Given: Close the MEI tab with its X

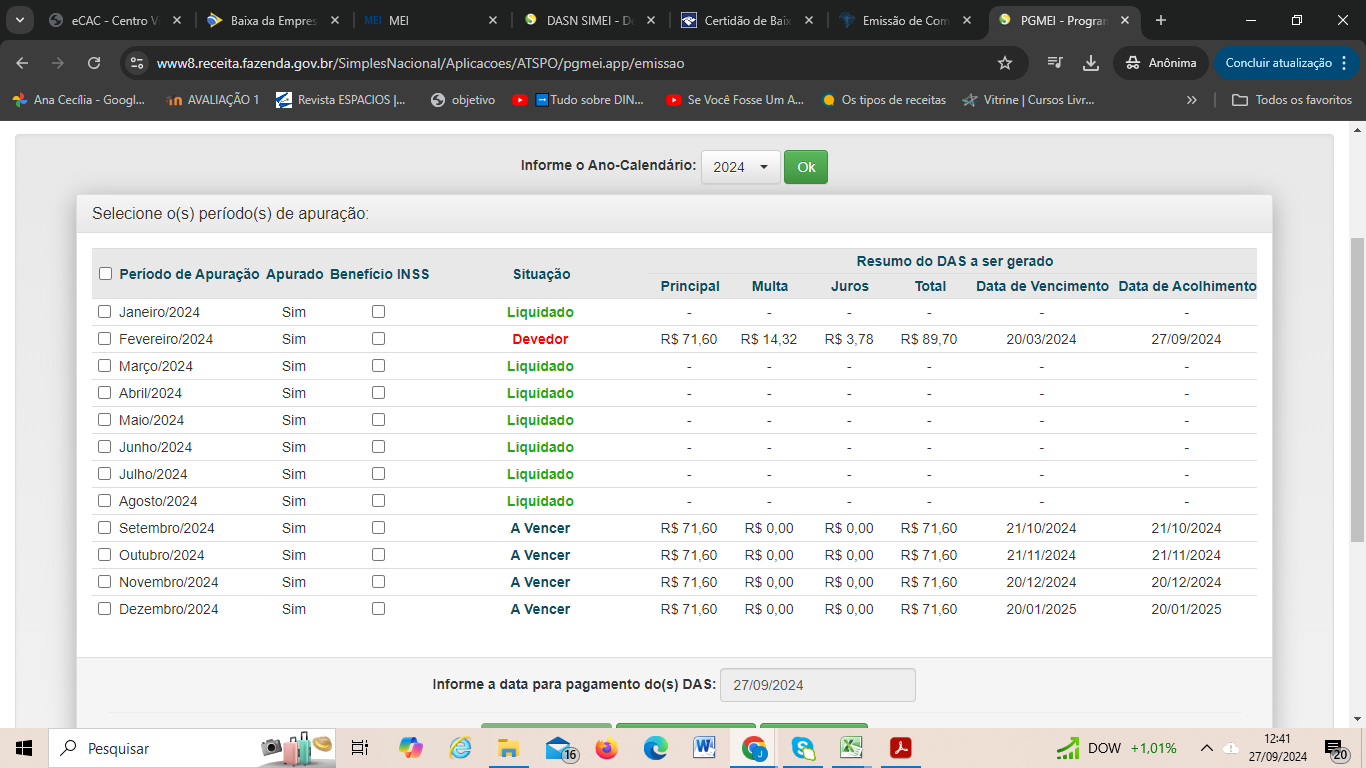Looking at the screenshot, I should click(x=493, y=20).
